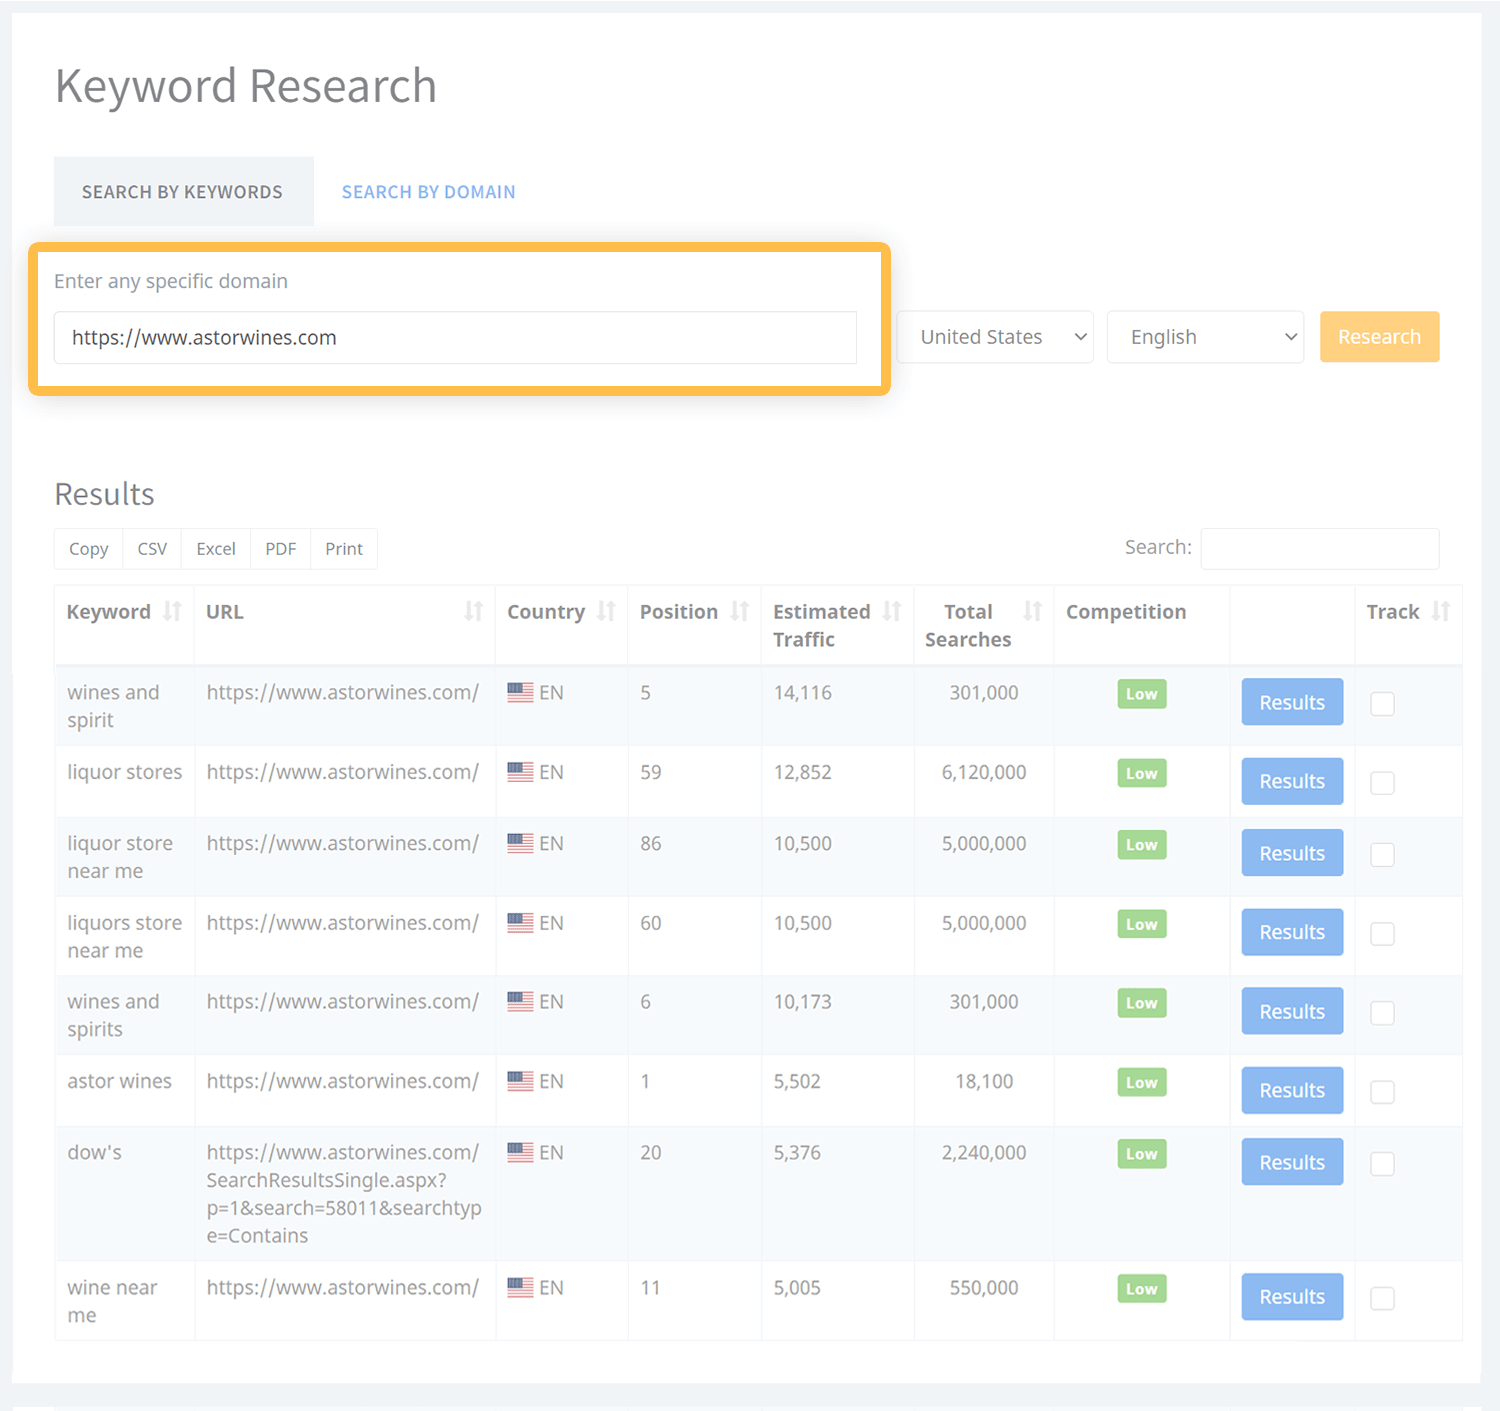The width and height of the screenshot is (1500, 1411).
Task: Check Track box for wines and spirit
Action: [1382, 704]
